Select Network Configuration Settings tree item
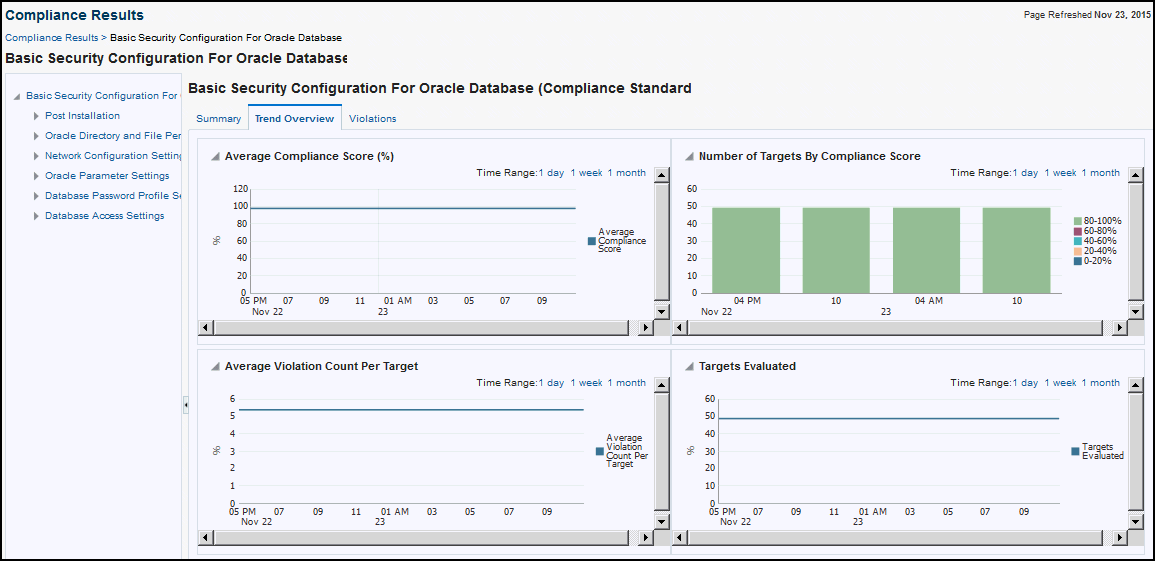Image resolution: width=1155 pixels, height=561 pixels. (113, 156)
